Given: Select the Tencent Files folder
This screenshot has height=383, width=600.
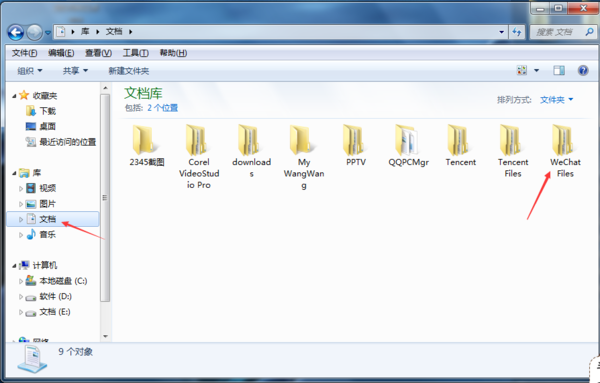Looking at the screenshot, I should 513,151.
